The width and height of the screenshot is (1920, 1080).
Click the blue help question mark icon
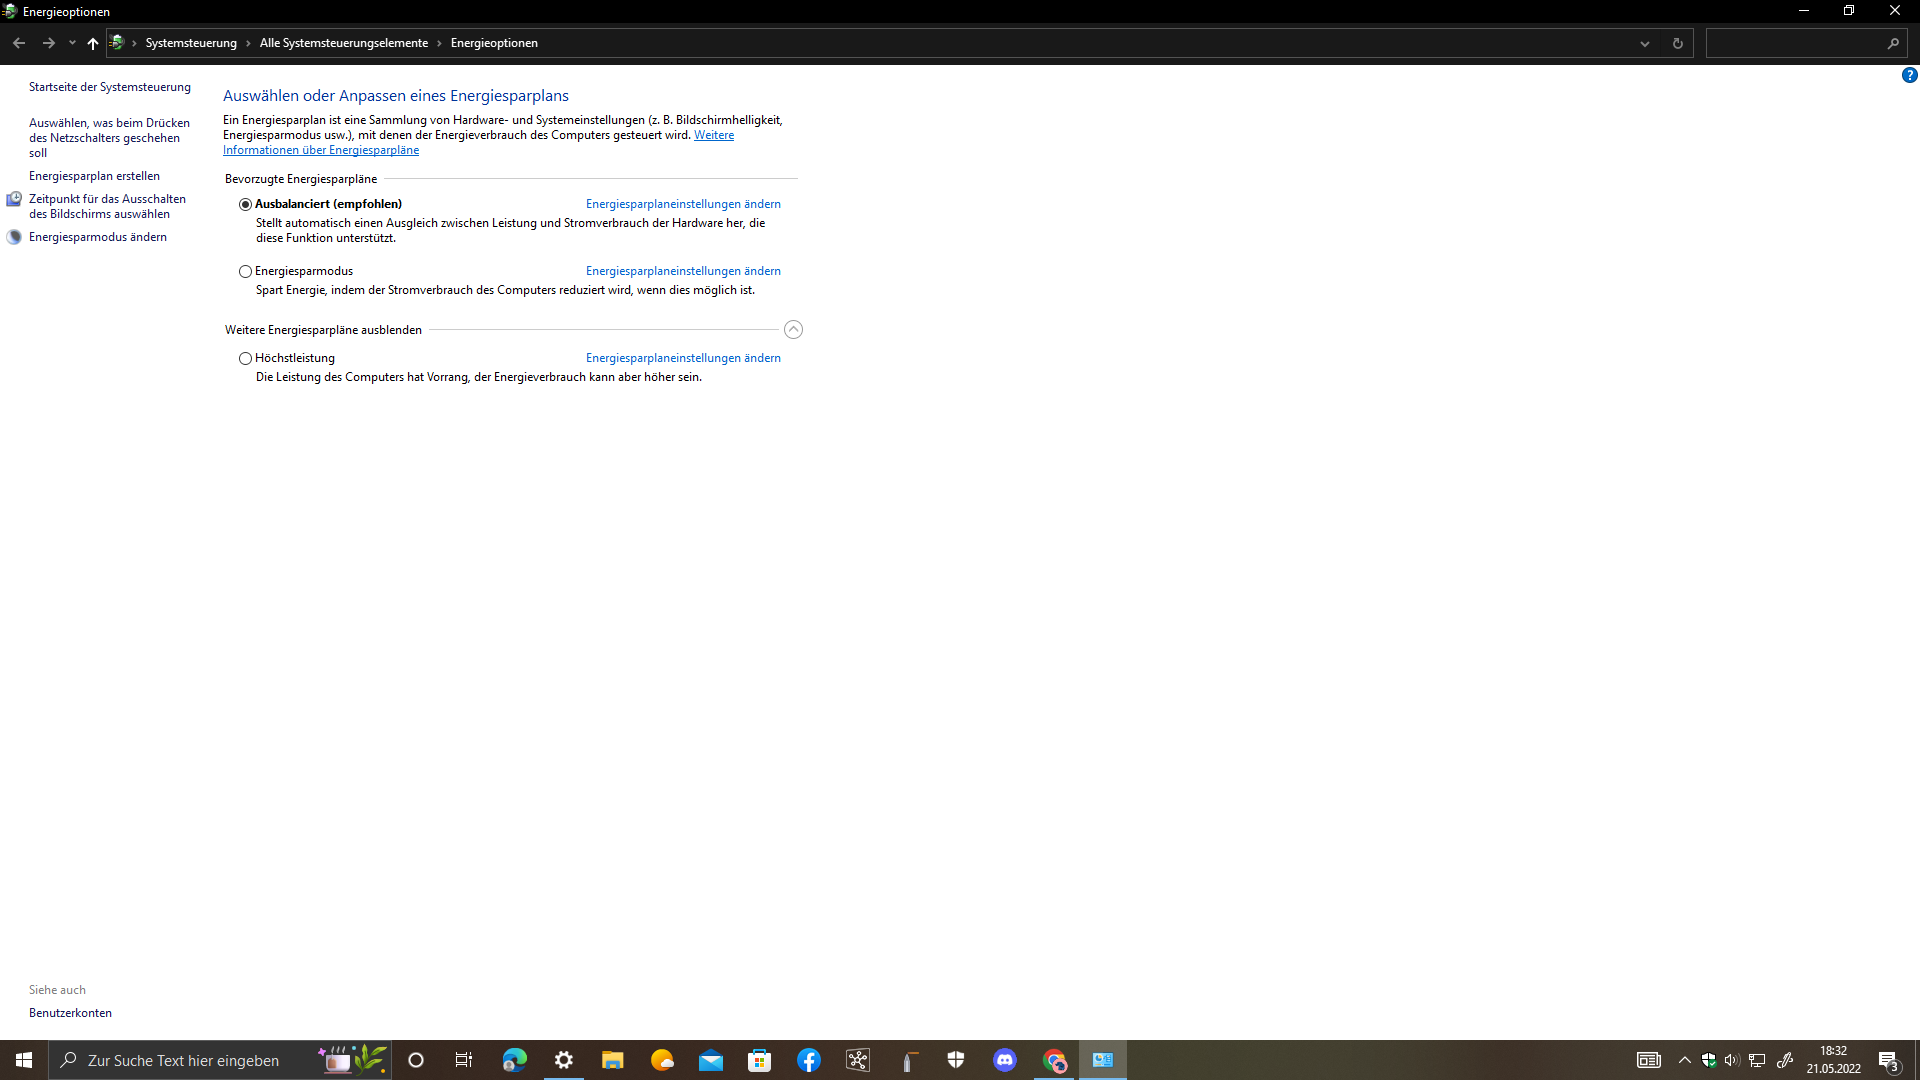point(1909,75)
